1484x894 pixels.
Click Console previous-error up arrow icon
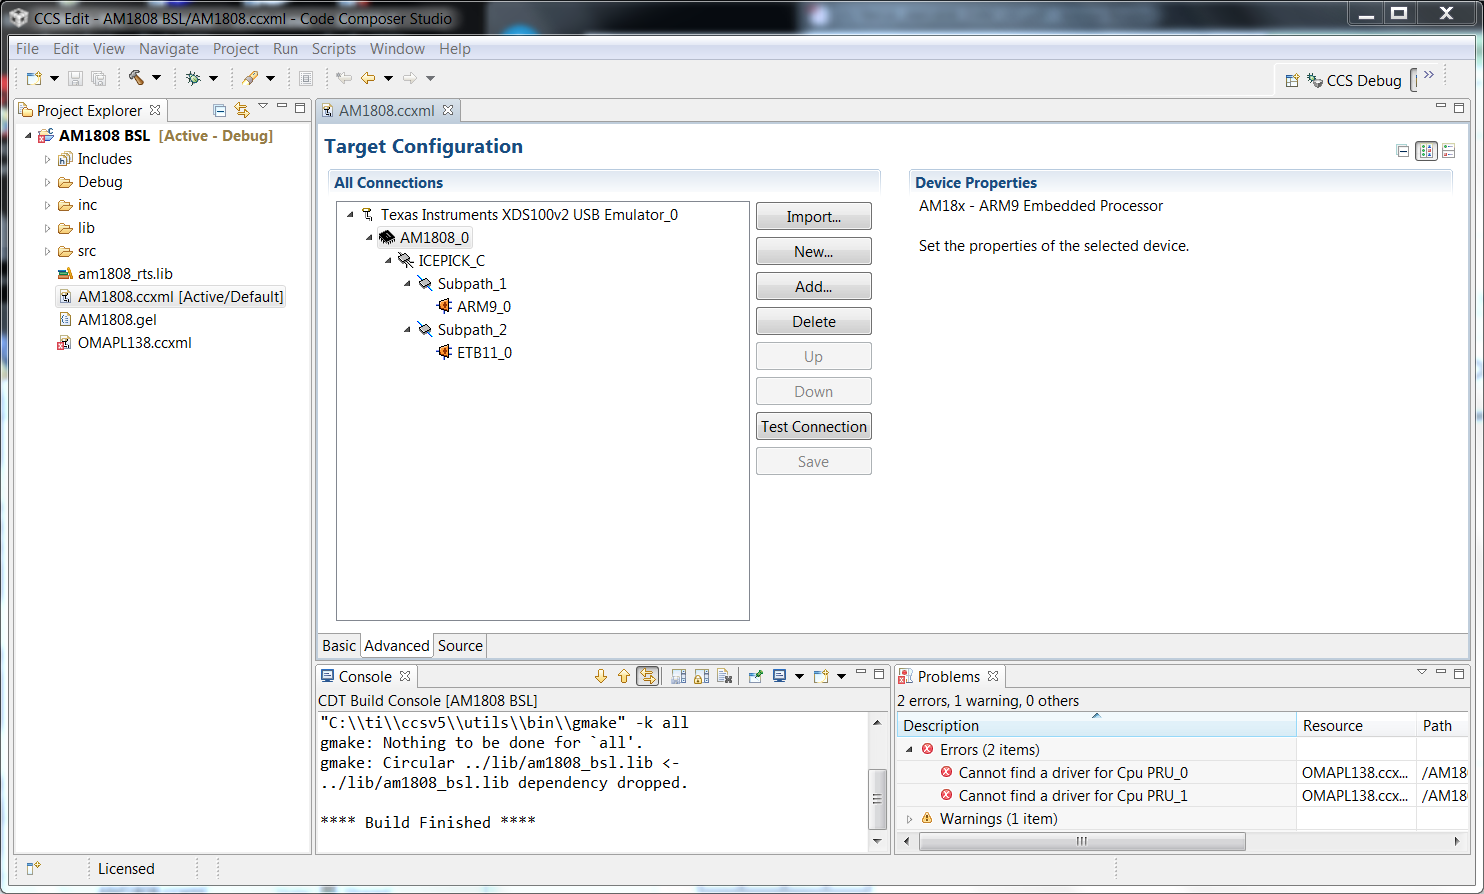624,676
